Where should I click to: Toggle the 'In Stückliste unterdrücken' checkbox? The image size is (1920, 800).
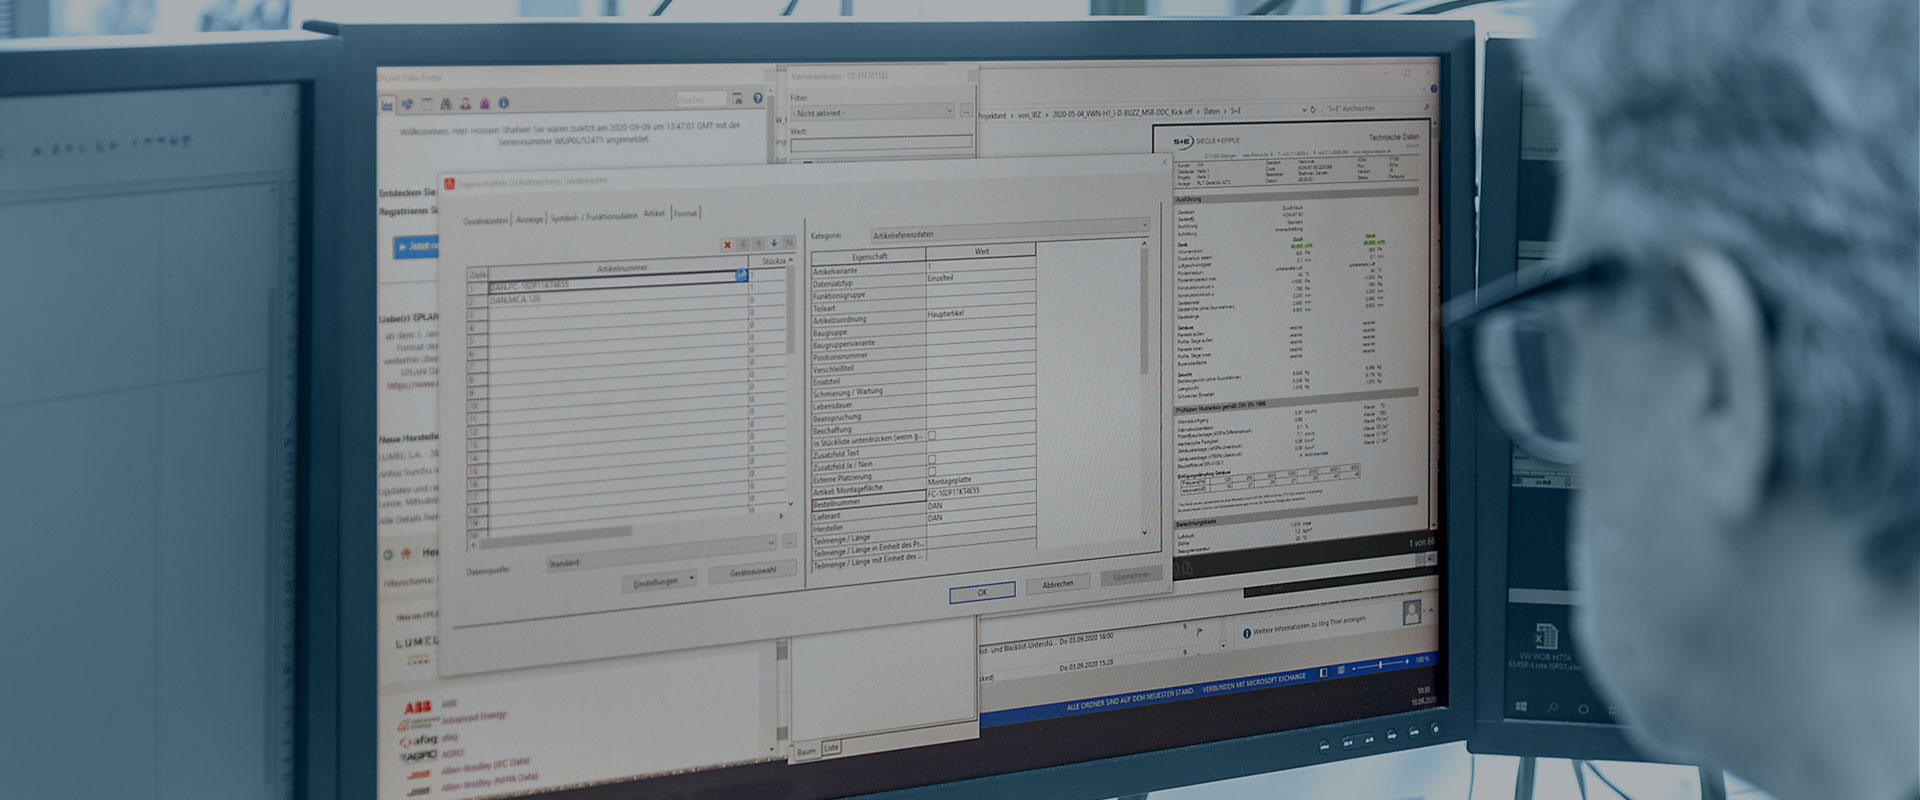coord(932,436)
